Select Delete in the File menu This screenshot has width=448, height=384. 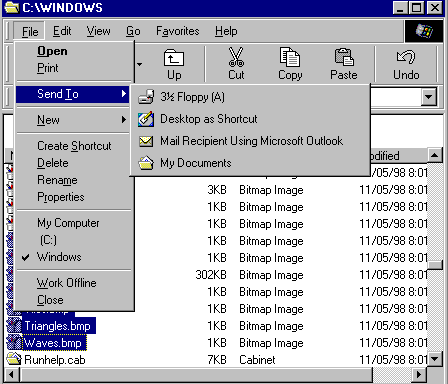(x=74, y=163)
